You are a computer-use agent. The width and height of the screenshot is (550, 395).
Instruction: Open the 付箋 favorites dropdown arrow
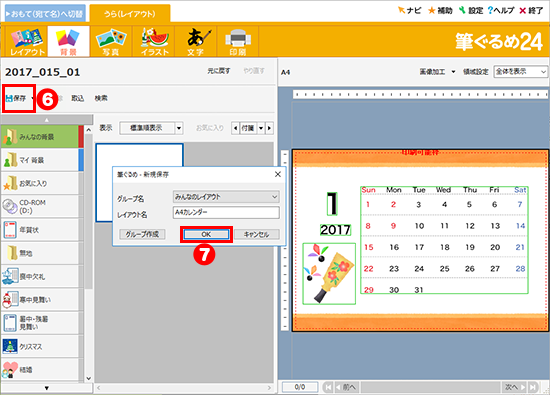coord(261,128)
